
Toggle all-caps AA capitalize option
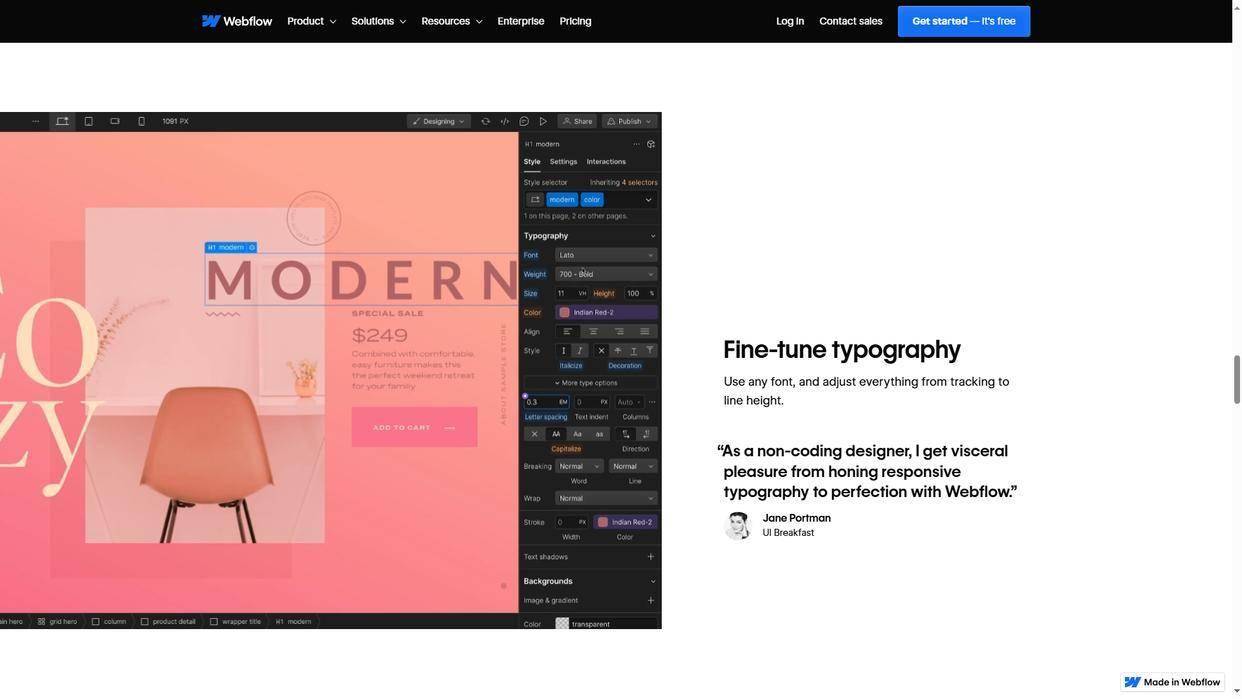click(x=556, y=434)
